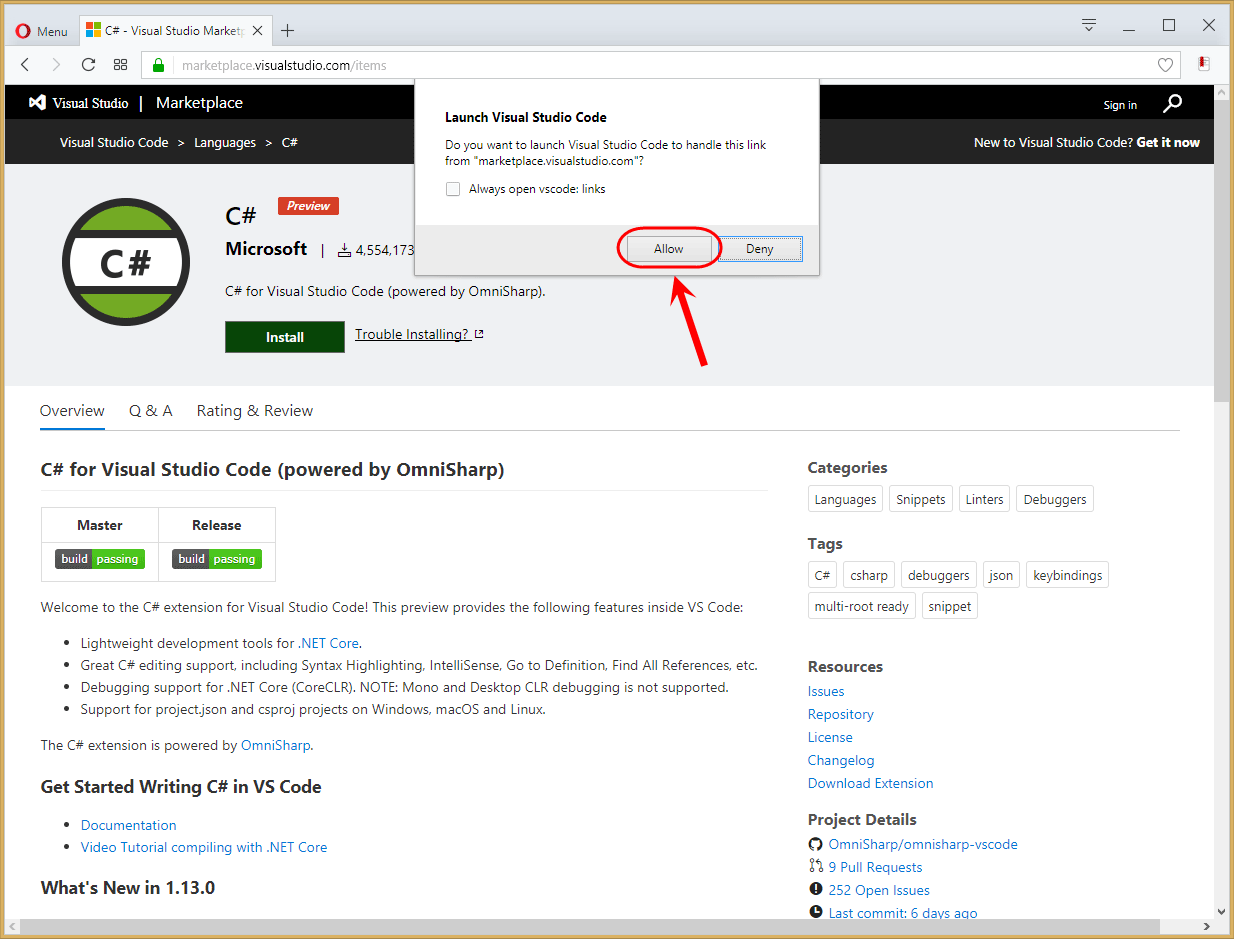Click the vertical page scrollbar
The height and width of the screenshot is (939, 1234).
(1221, 498)
